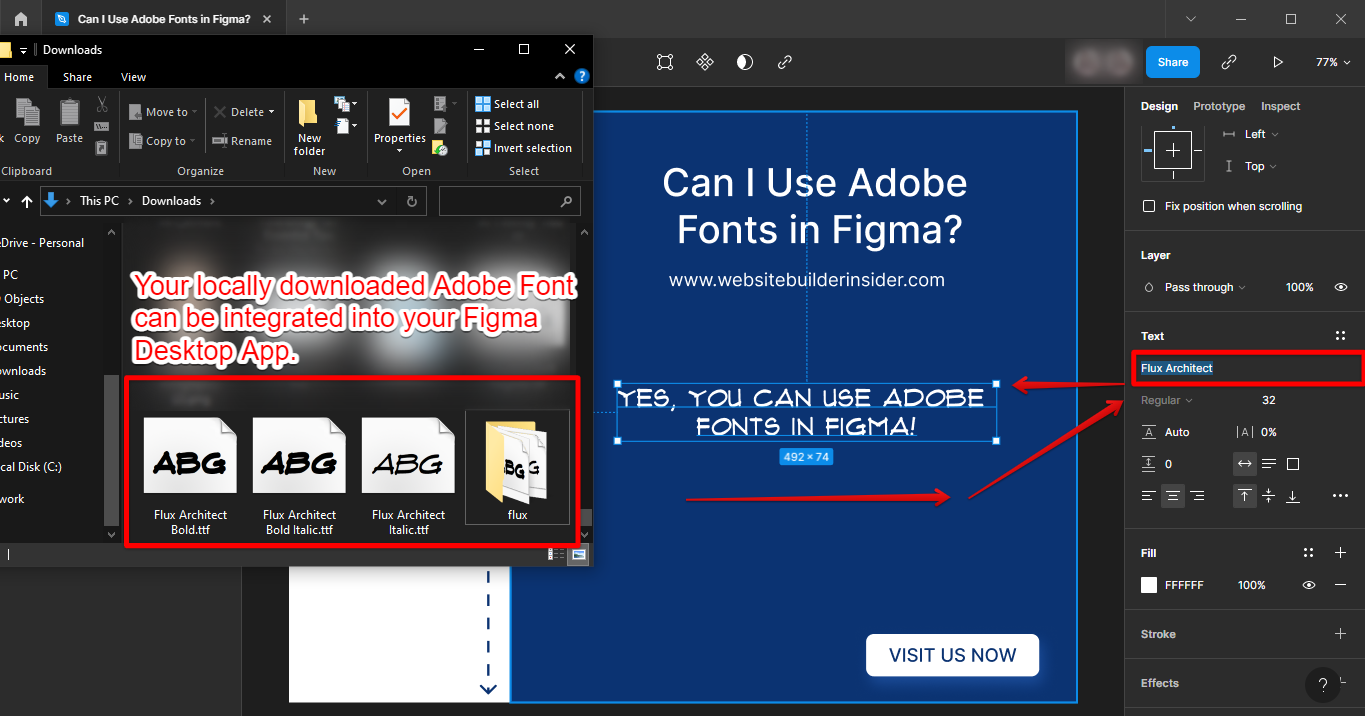Set fixed size text resizing
This screenshot has height=716, width=1365.
coord(1293,464)
